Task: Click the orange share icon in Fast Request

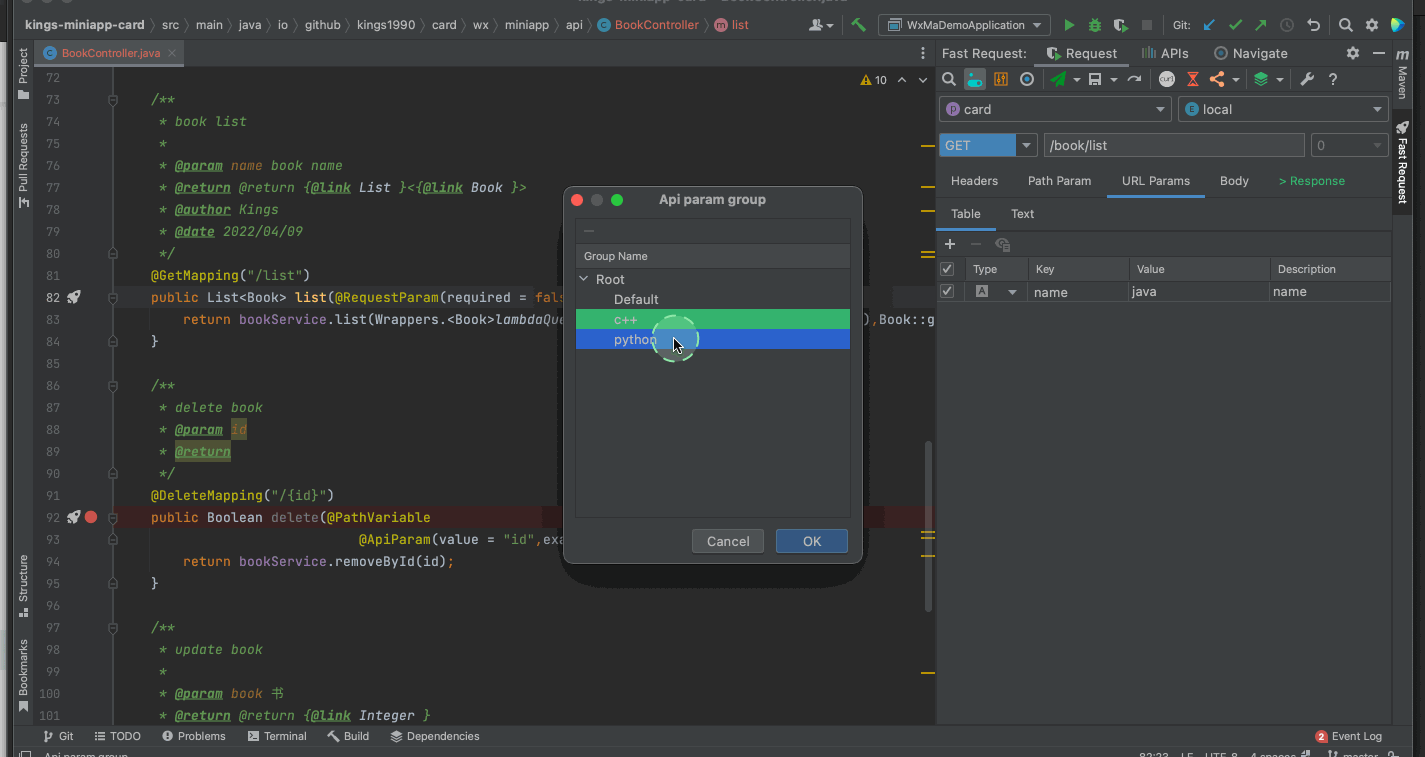Action: (1217, 80)
